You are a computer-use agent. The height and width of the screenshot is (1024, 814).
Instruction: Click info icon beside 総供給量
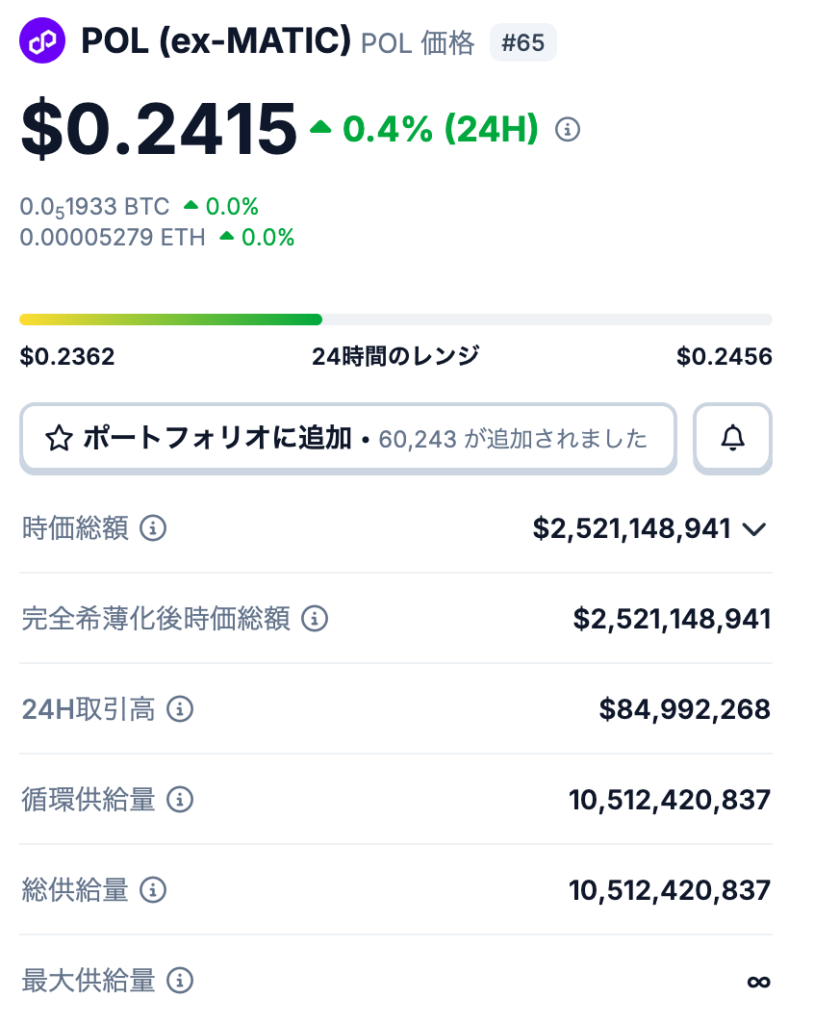pos(152,890)
